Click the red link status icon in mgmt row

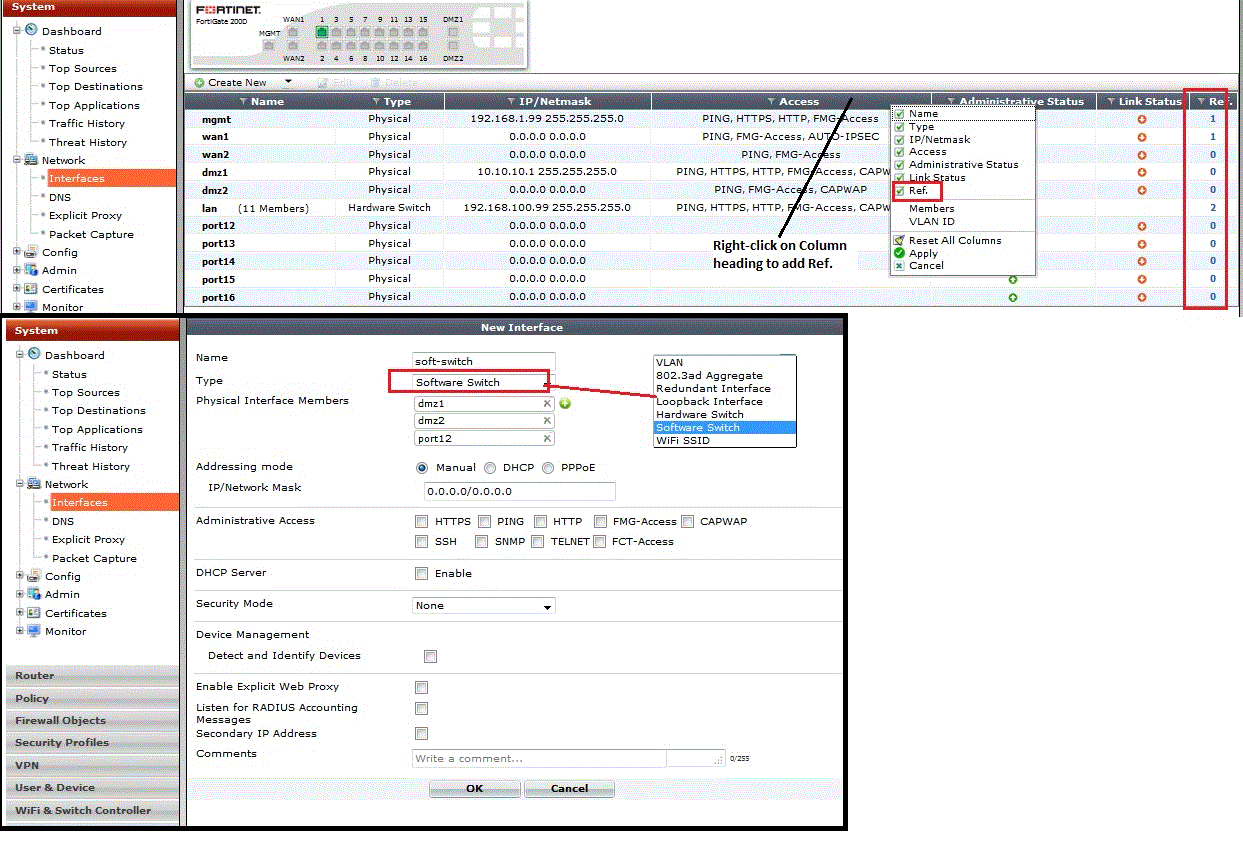1141,119
